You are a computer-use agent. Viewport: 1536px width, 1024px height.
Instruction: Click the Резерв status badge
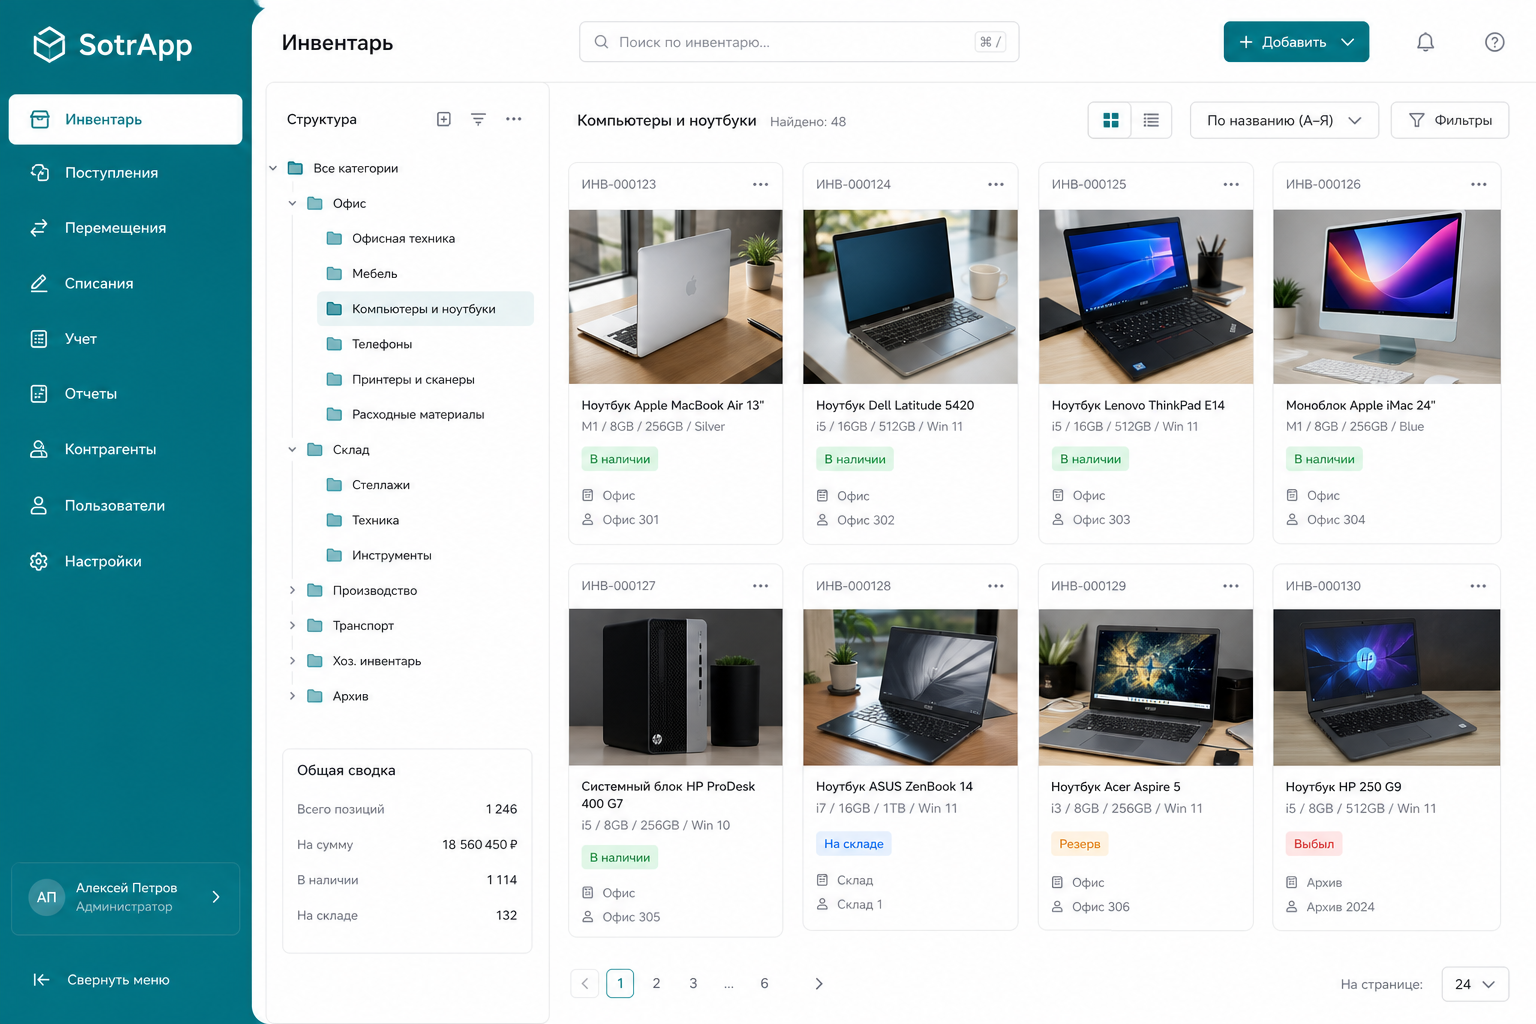1080,844
